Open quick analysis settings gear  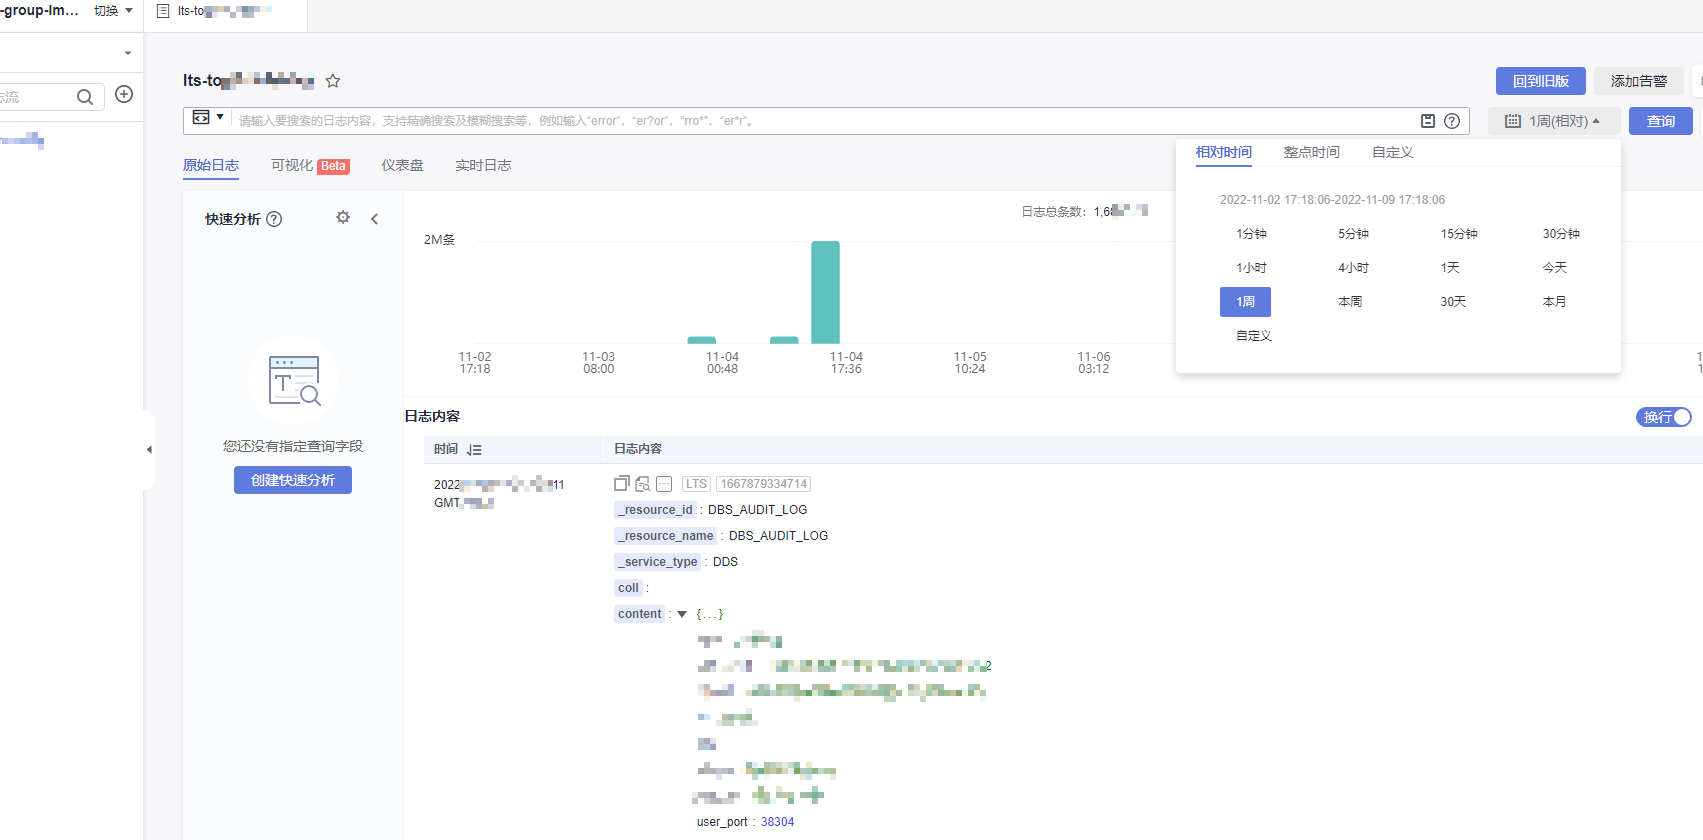343,218
